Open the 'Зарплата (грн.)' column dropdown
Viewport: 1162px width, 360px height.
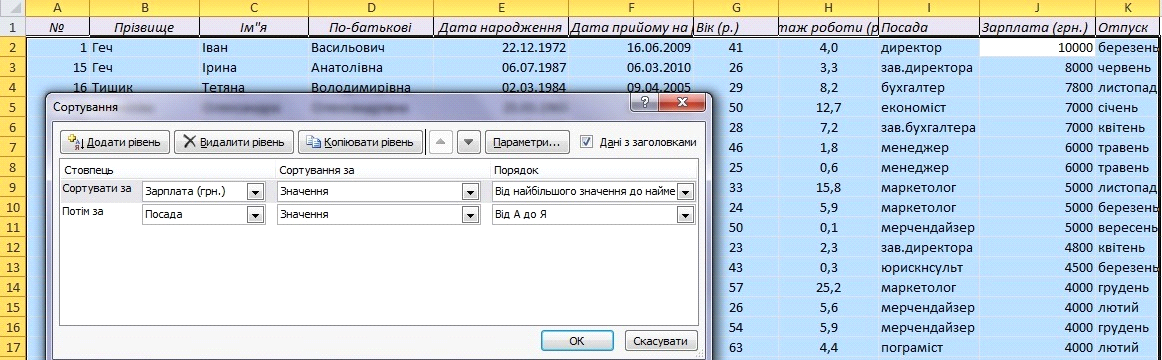[256, 192]
